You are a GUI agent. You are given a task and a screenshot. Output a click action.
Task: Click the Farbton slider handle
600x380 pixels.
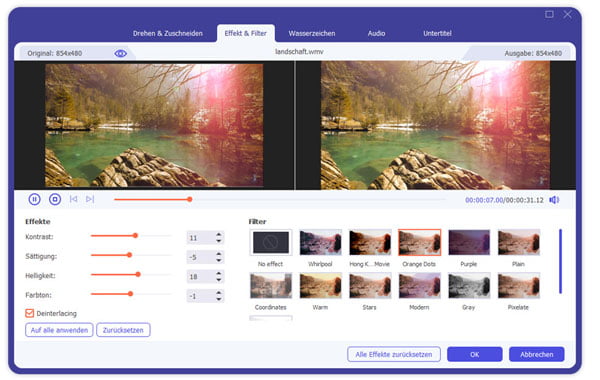(130, 294)
